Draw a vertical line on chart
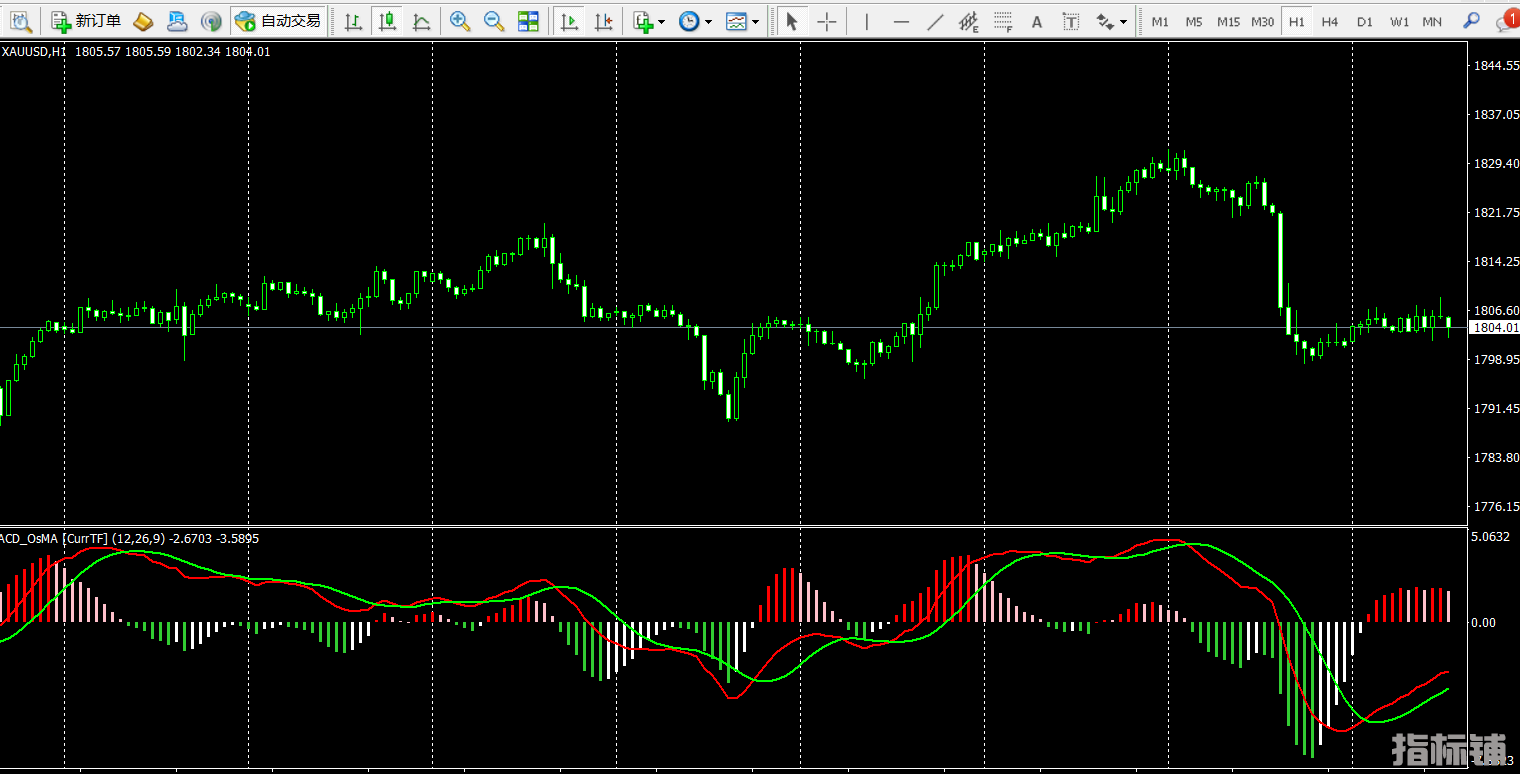This screenshot has height=774, width=1520. 866,21
